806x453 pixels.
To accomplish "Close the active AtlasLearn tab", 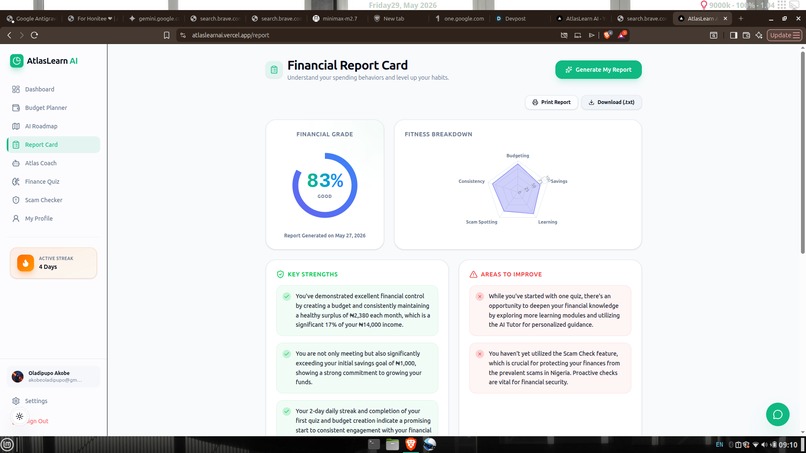I will coord(725,19).
